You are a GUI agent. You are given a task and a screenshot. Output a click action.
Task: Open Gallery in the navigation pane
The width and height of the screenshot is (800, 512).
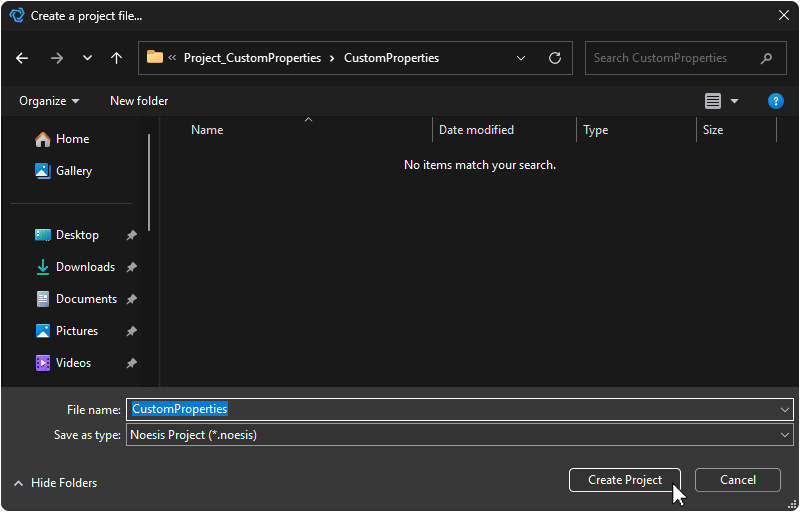(x=63, y=171)
